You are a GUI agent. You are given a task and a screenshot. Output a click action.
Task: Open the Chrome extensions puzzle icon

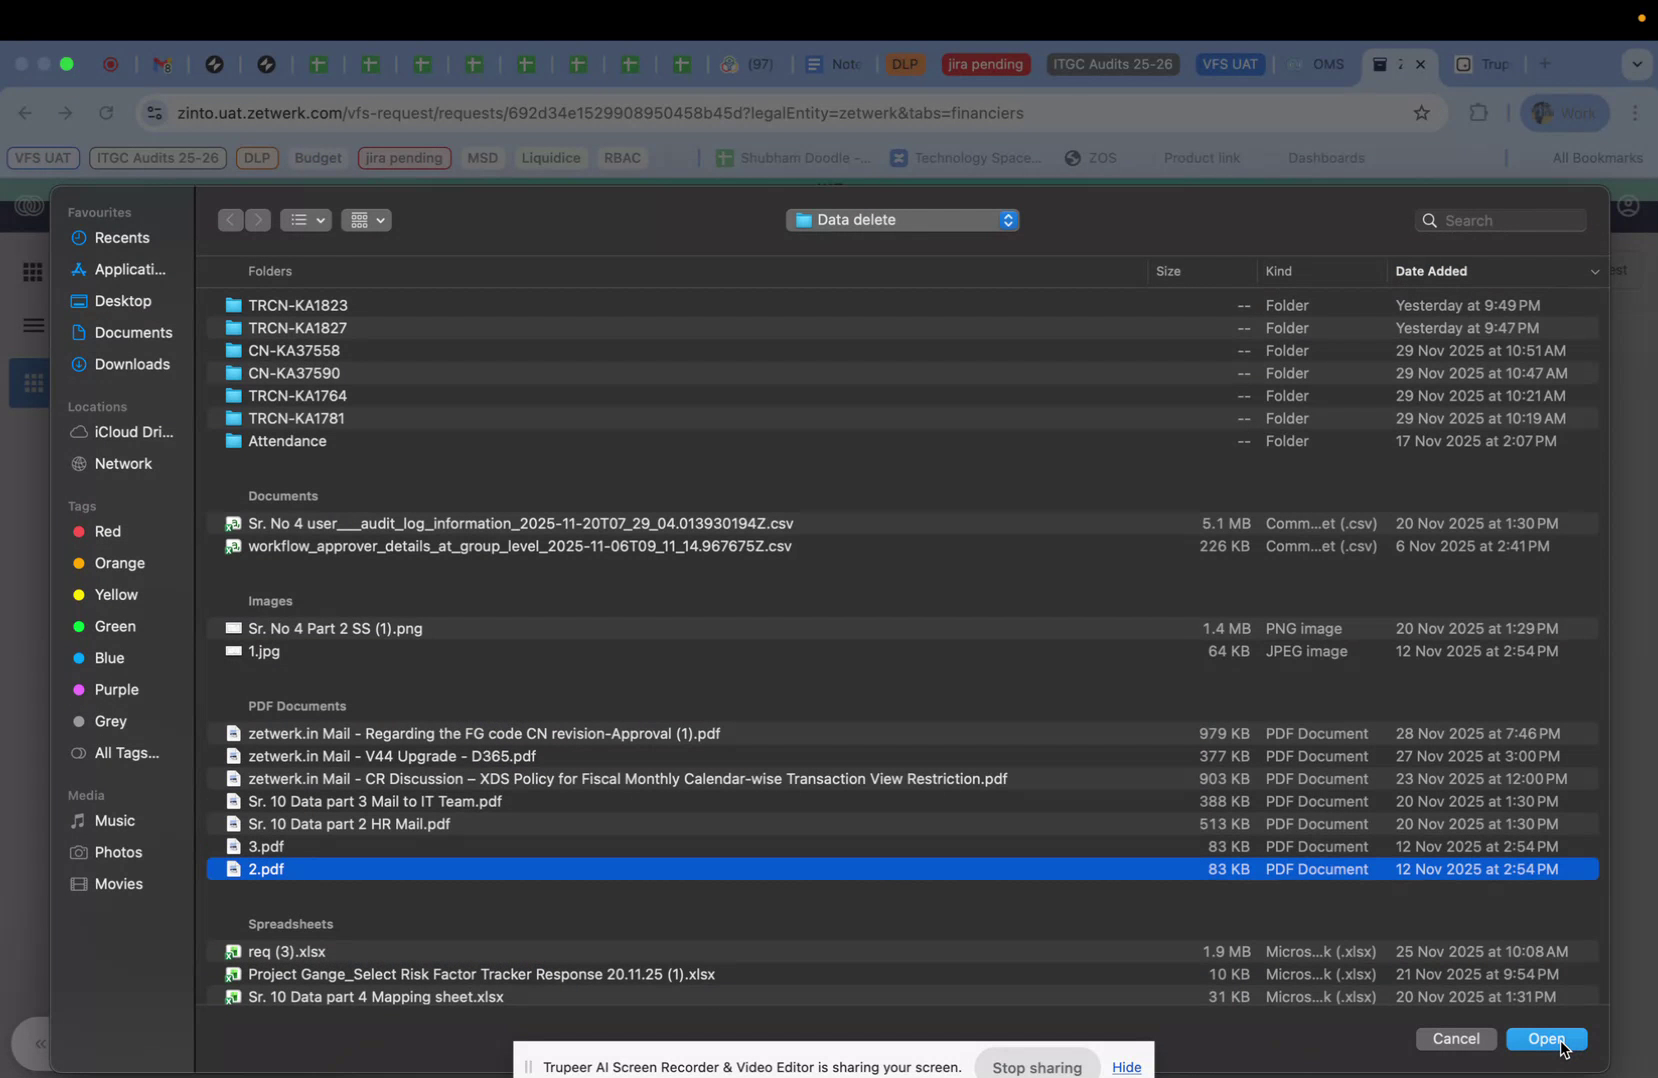[1478, 113]
